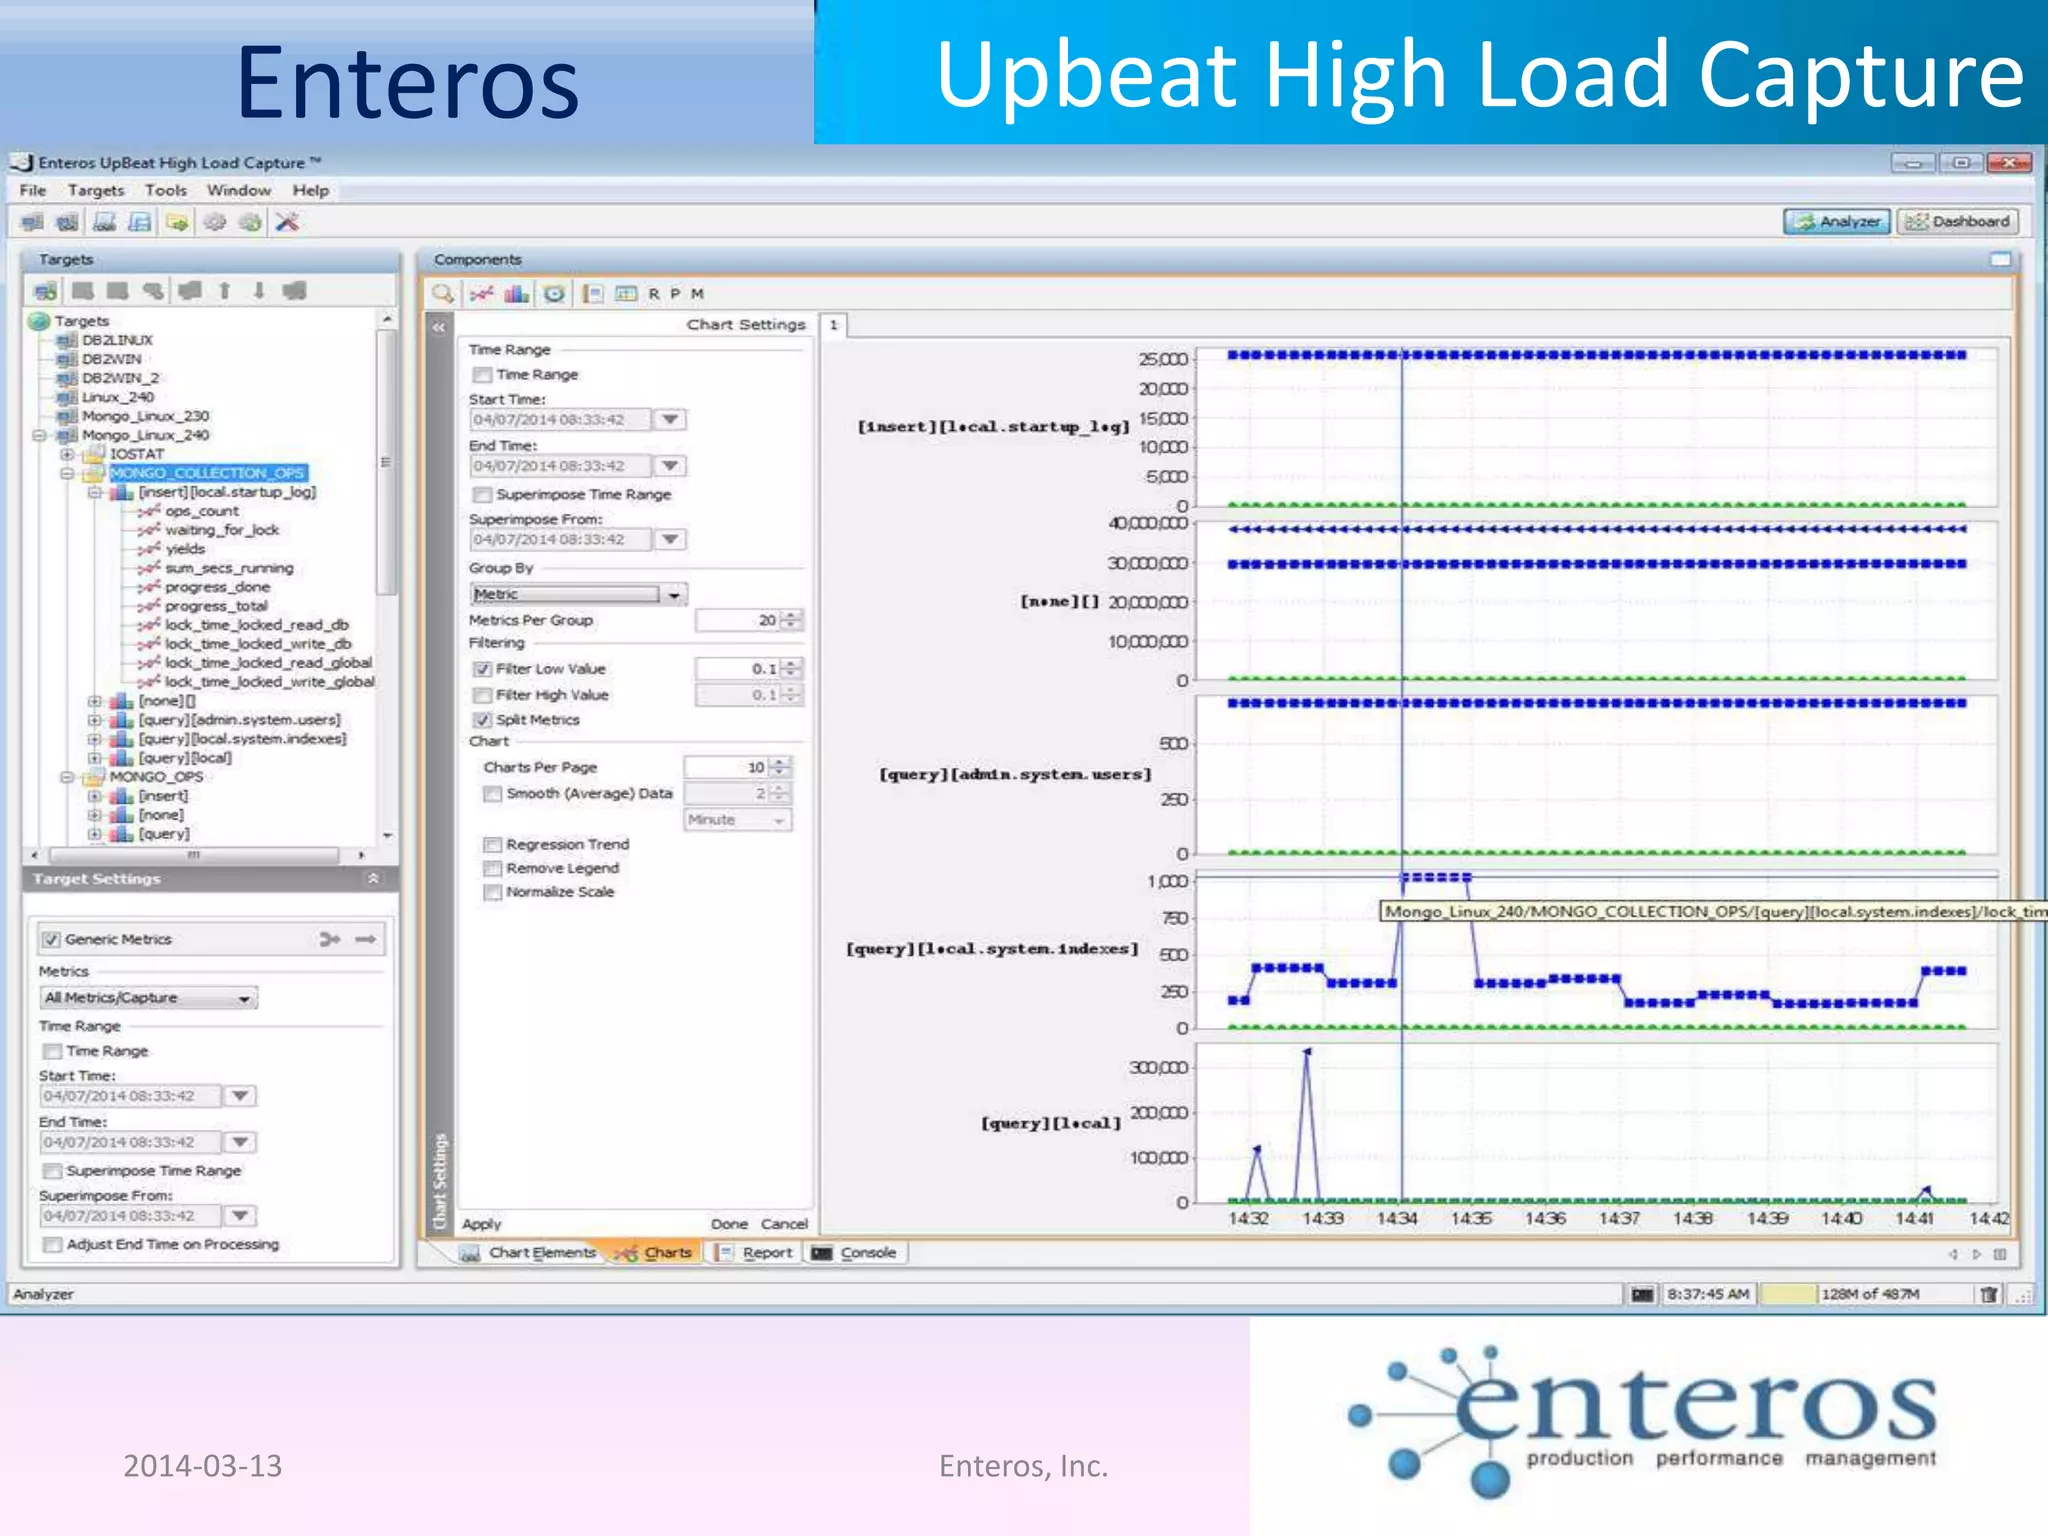Collapse the Mongo_Linux_240 tree node
Screen dimensions: 2048x1536
tap(39, 436)
